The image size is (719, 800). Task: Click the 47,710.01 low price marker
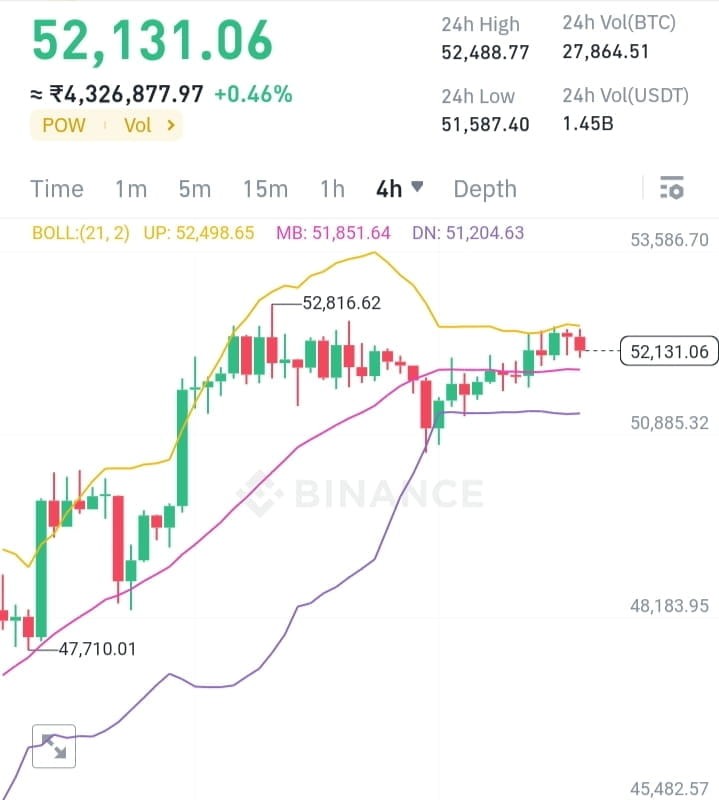point(97,649)
